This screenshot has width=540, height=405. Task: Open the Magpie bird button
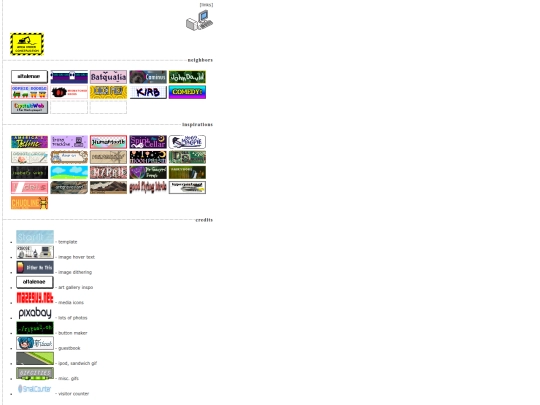click(x=187, y=142)
